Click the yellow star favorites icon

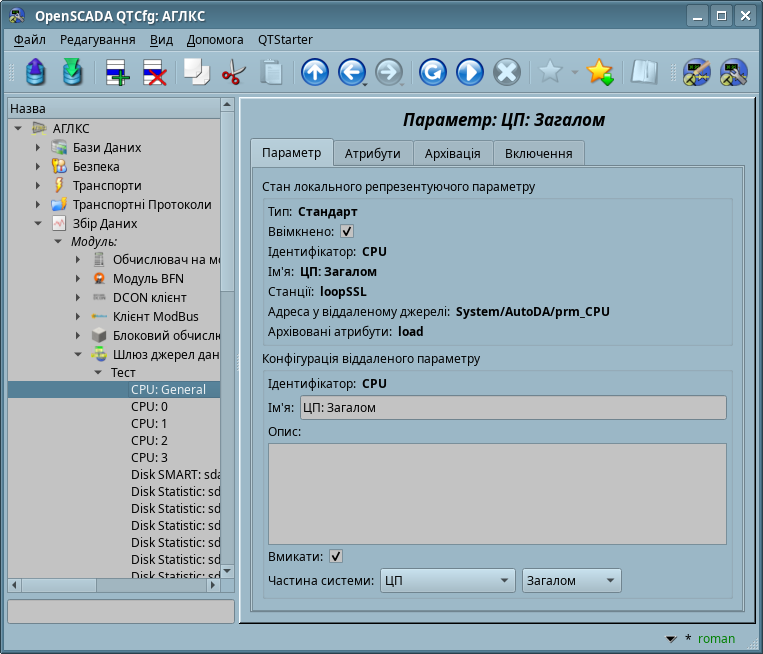(x=599, y=72)
